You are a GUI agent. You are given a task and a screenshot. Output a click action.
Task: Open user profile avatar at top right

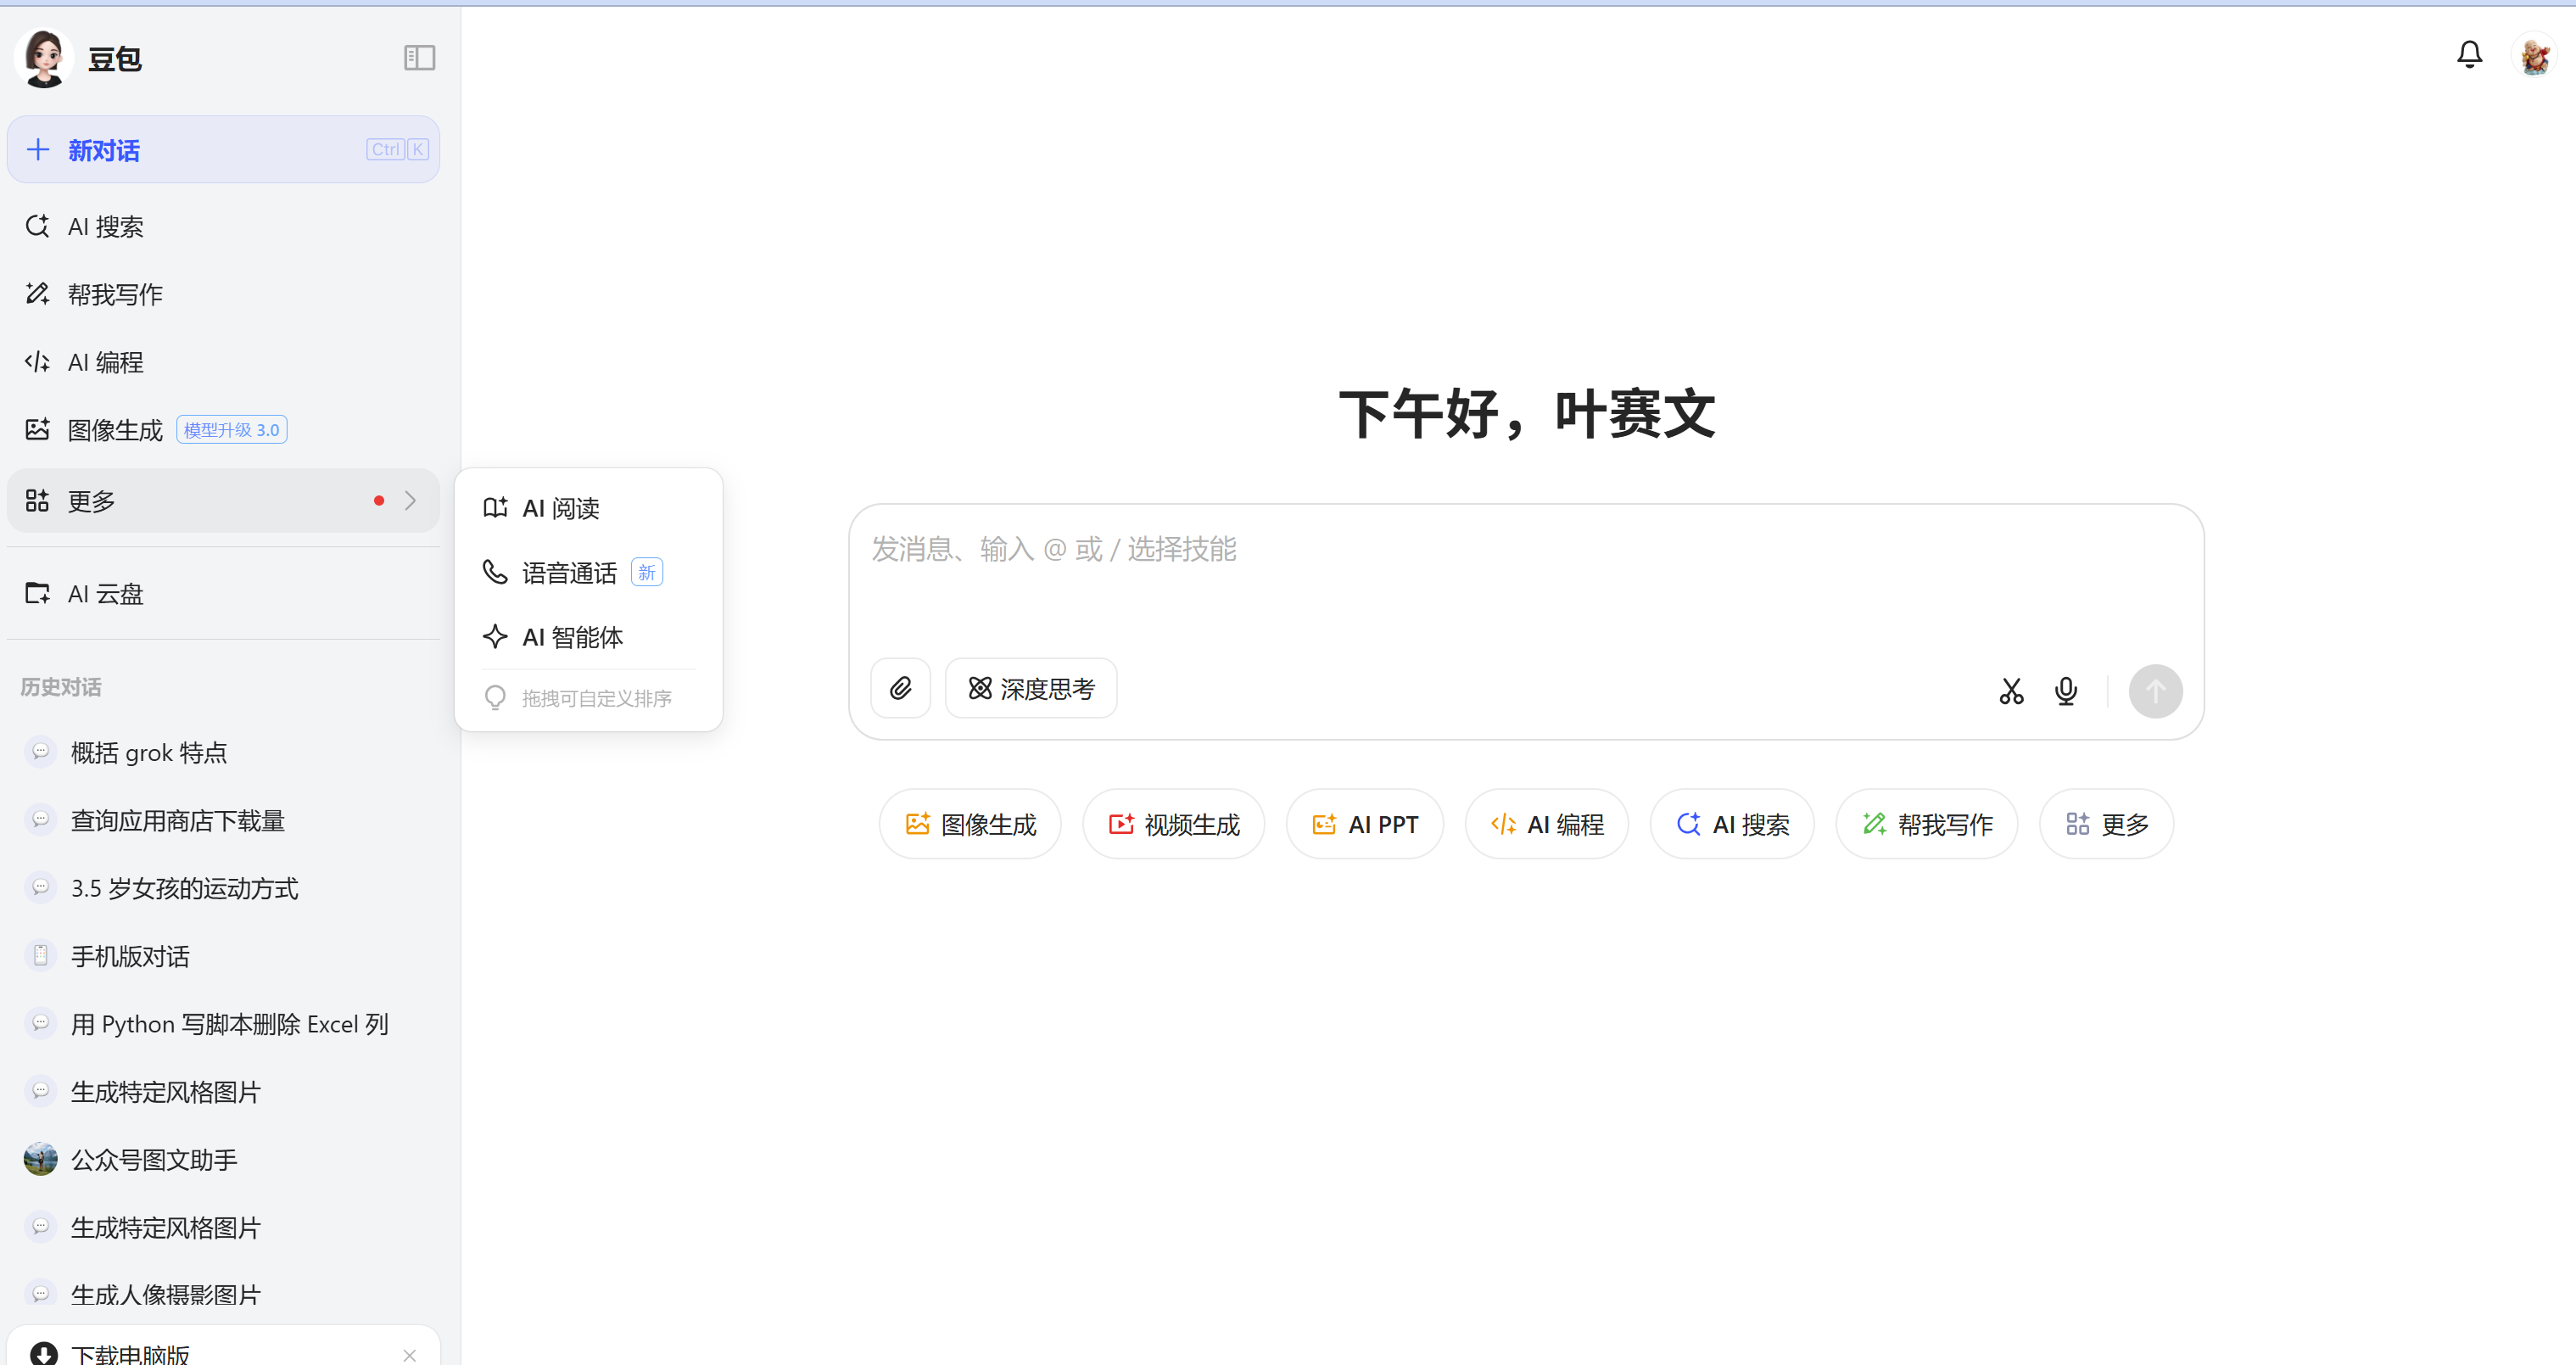coord(2535,55)
